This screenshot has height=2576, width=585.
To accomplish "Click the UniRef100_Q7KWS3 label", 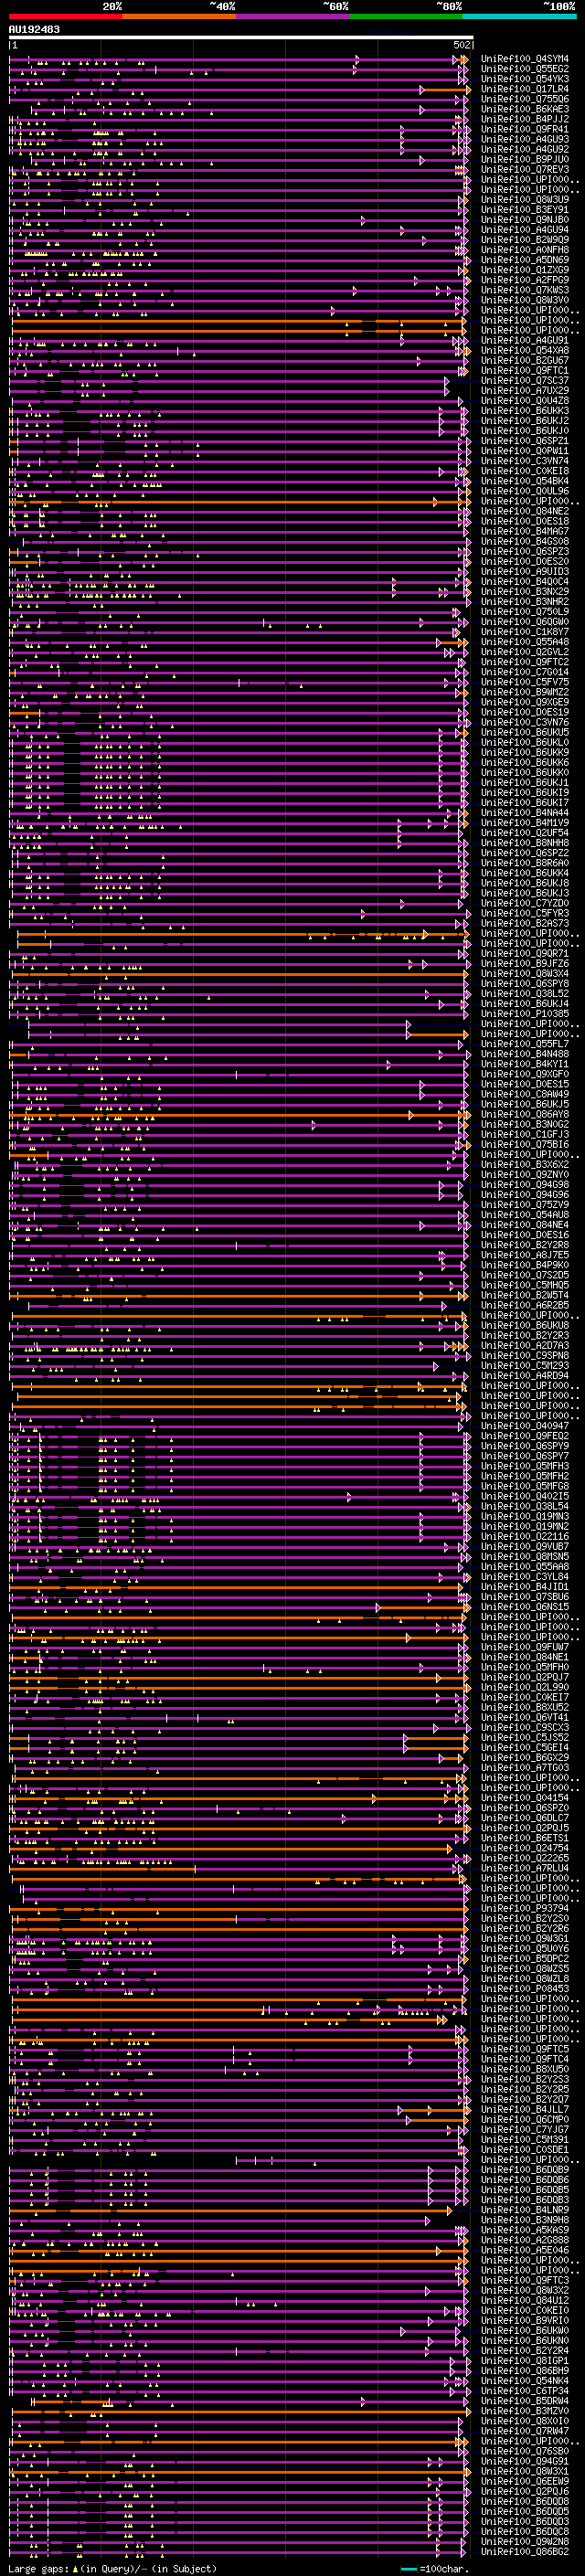I will [x=525, y=290].
